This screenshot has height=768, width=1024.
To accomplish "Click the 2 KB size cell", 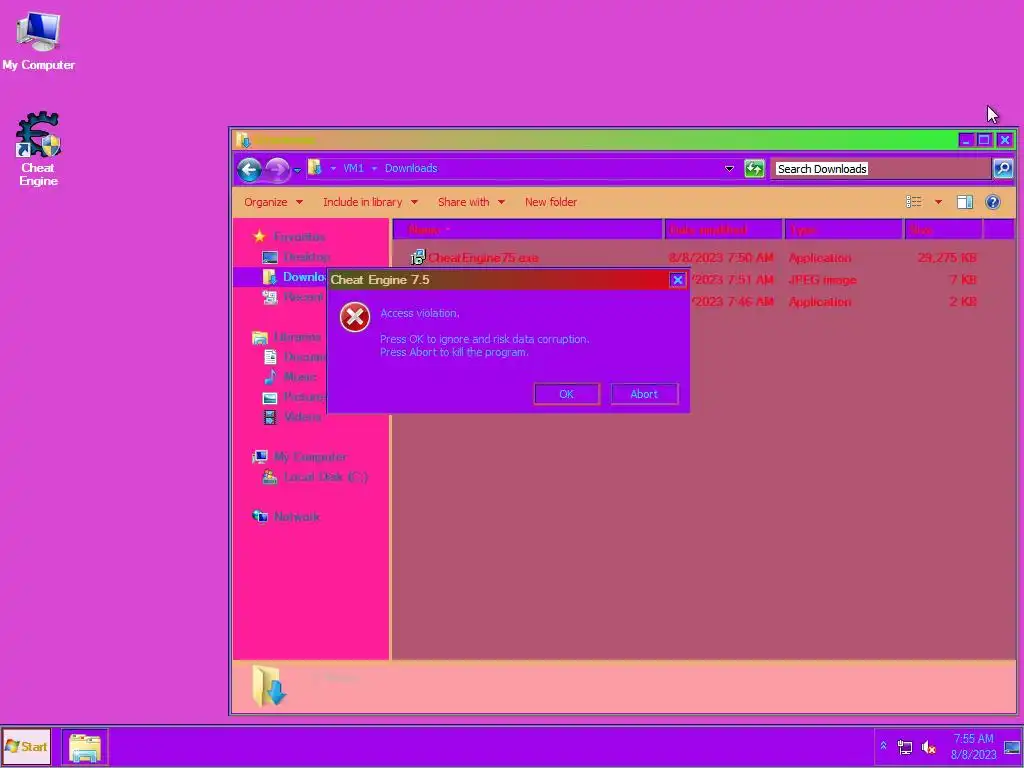I will click(x=963, y=302).
